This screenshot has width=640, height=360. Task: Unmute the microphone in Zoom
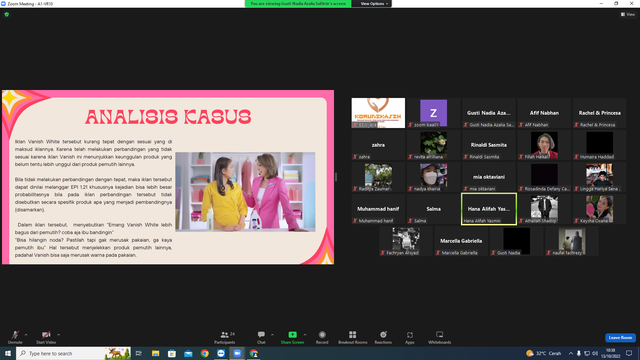click(x=15, y=337)
